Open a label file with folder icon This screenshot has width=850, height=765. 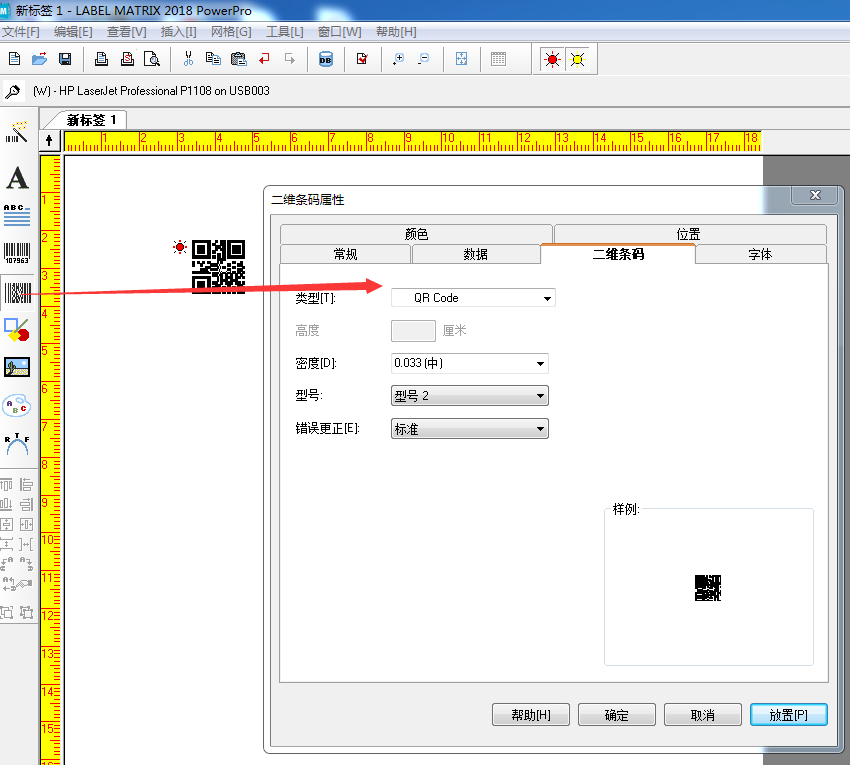pyautogui.click(x=40, y=59)
